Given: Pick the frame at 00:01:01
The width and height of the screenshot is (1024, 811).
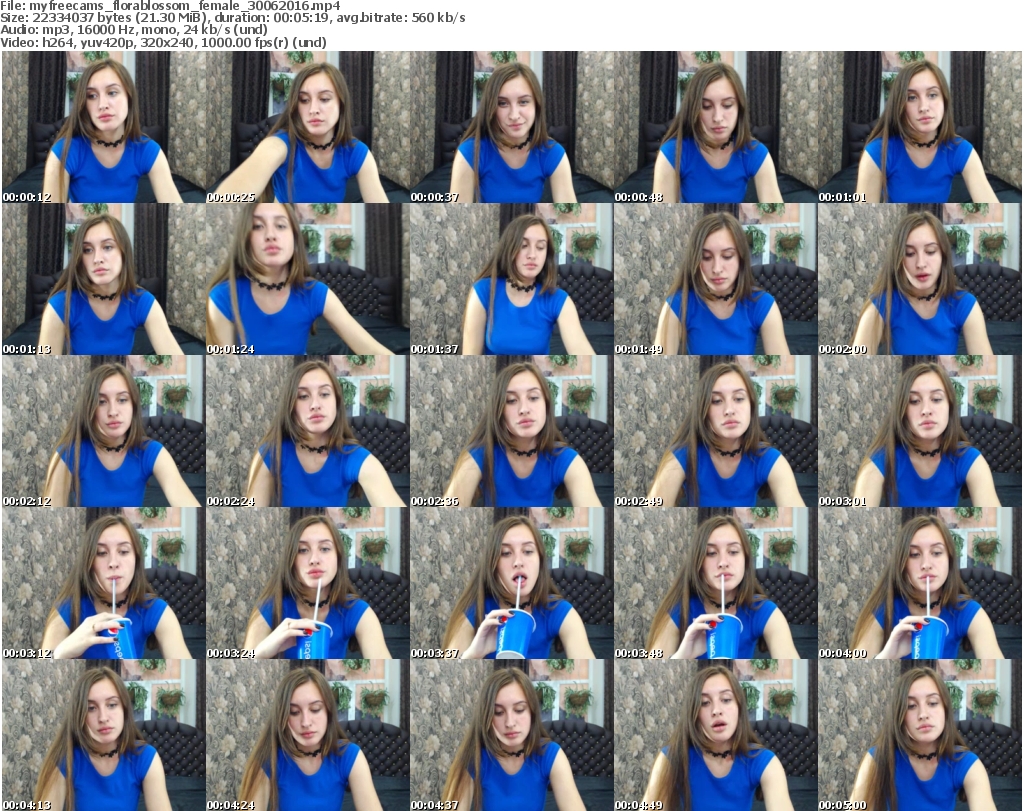Looking at the screenshot, I should (918, 127).
